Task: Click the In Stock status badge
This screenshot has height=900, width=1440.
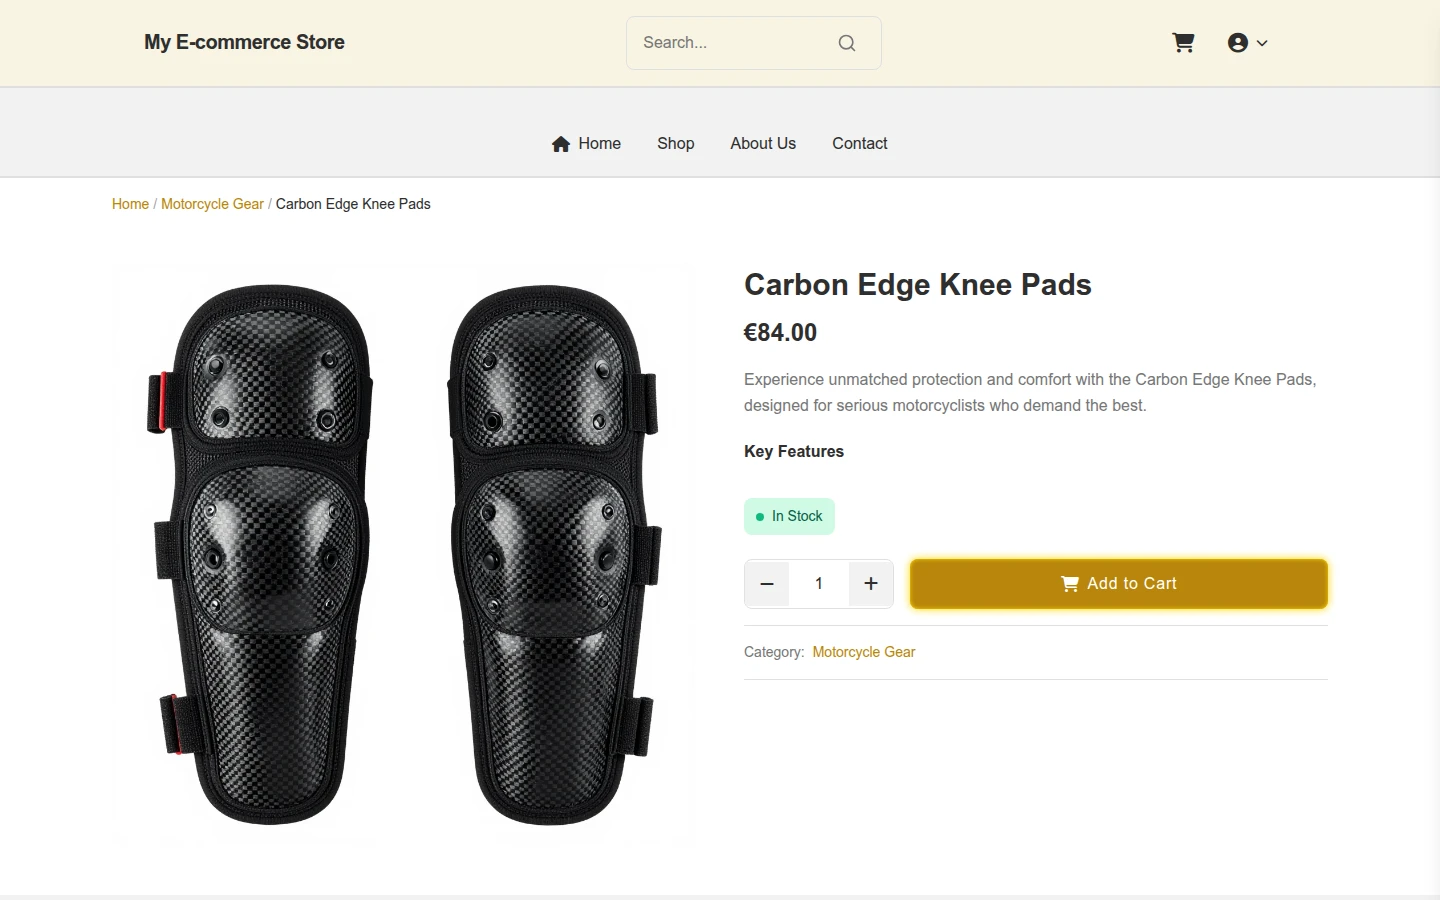Action: 789,517
